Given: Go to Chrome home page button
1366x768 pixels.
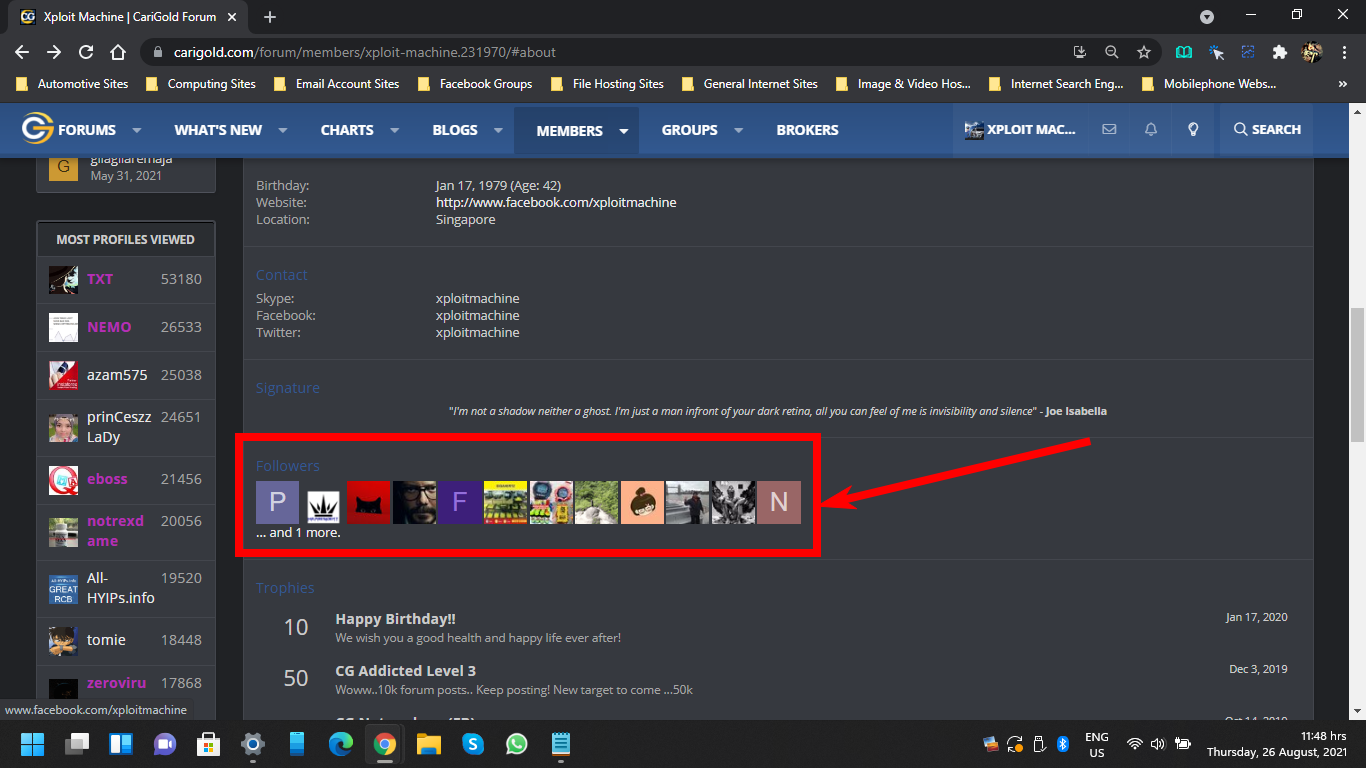Looking at the screenshot, I should click(118, 52).
